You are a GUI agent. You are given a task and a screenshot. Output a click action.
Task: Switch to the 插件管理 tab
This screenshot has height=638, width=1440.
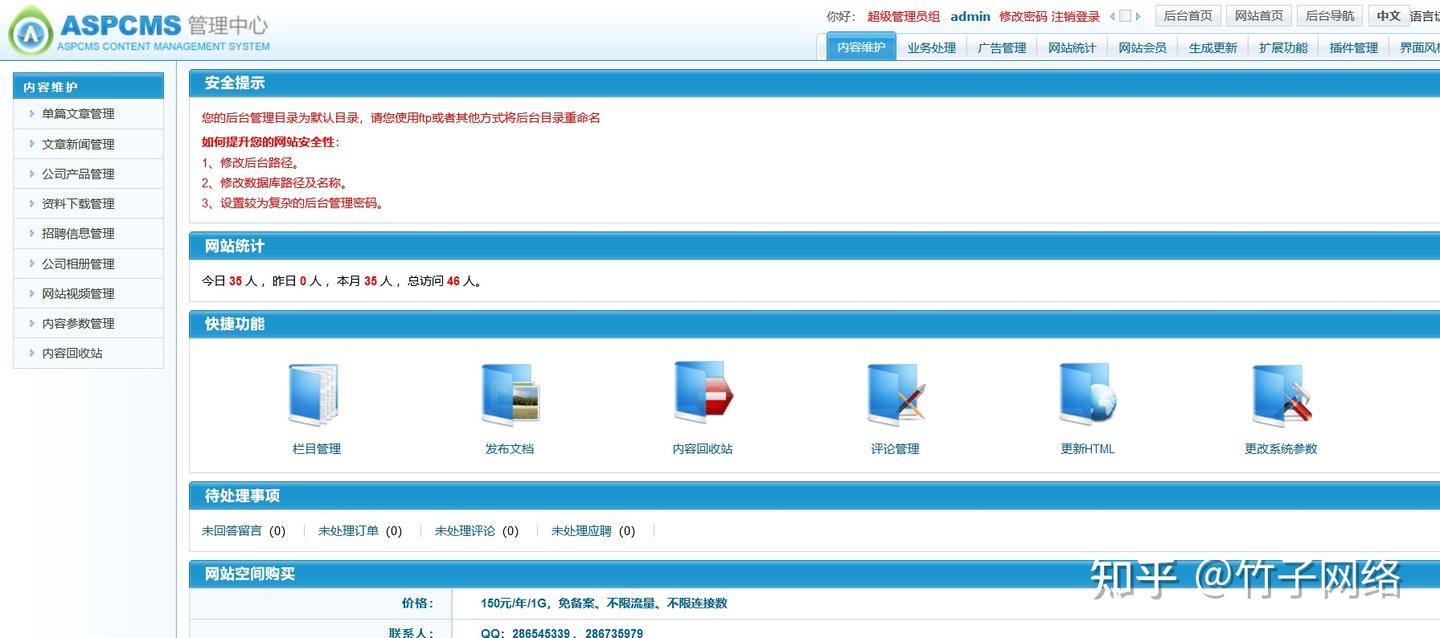pos(1353,47)
